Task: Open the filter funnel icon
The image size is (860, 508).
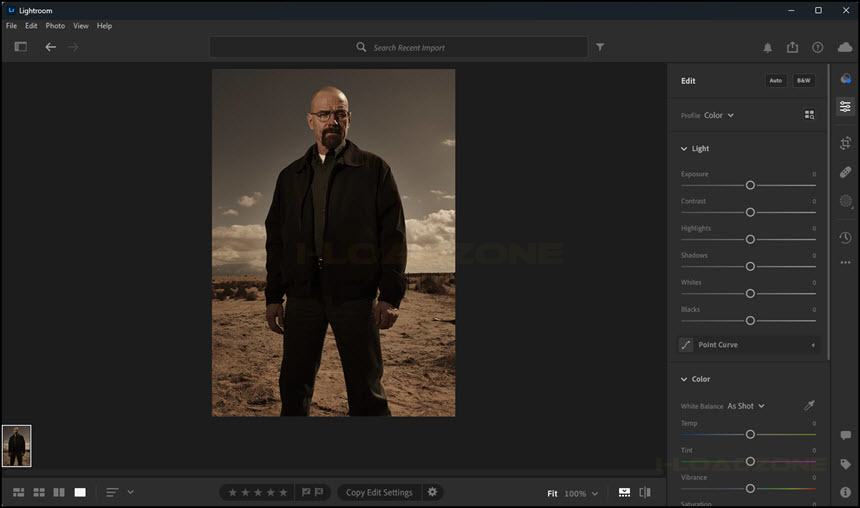Action: tap(600, 47)
